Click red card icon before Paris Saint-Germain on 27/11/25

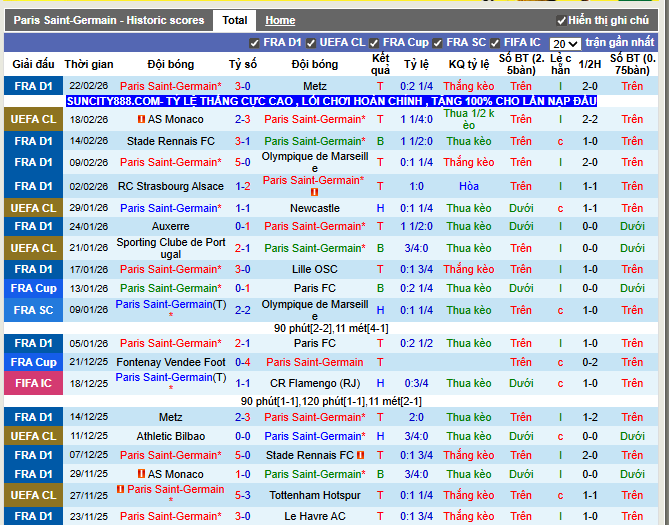(x=120, y=490)
